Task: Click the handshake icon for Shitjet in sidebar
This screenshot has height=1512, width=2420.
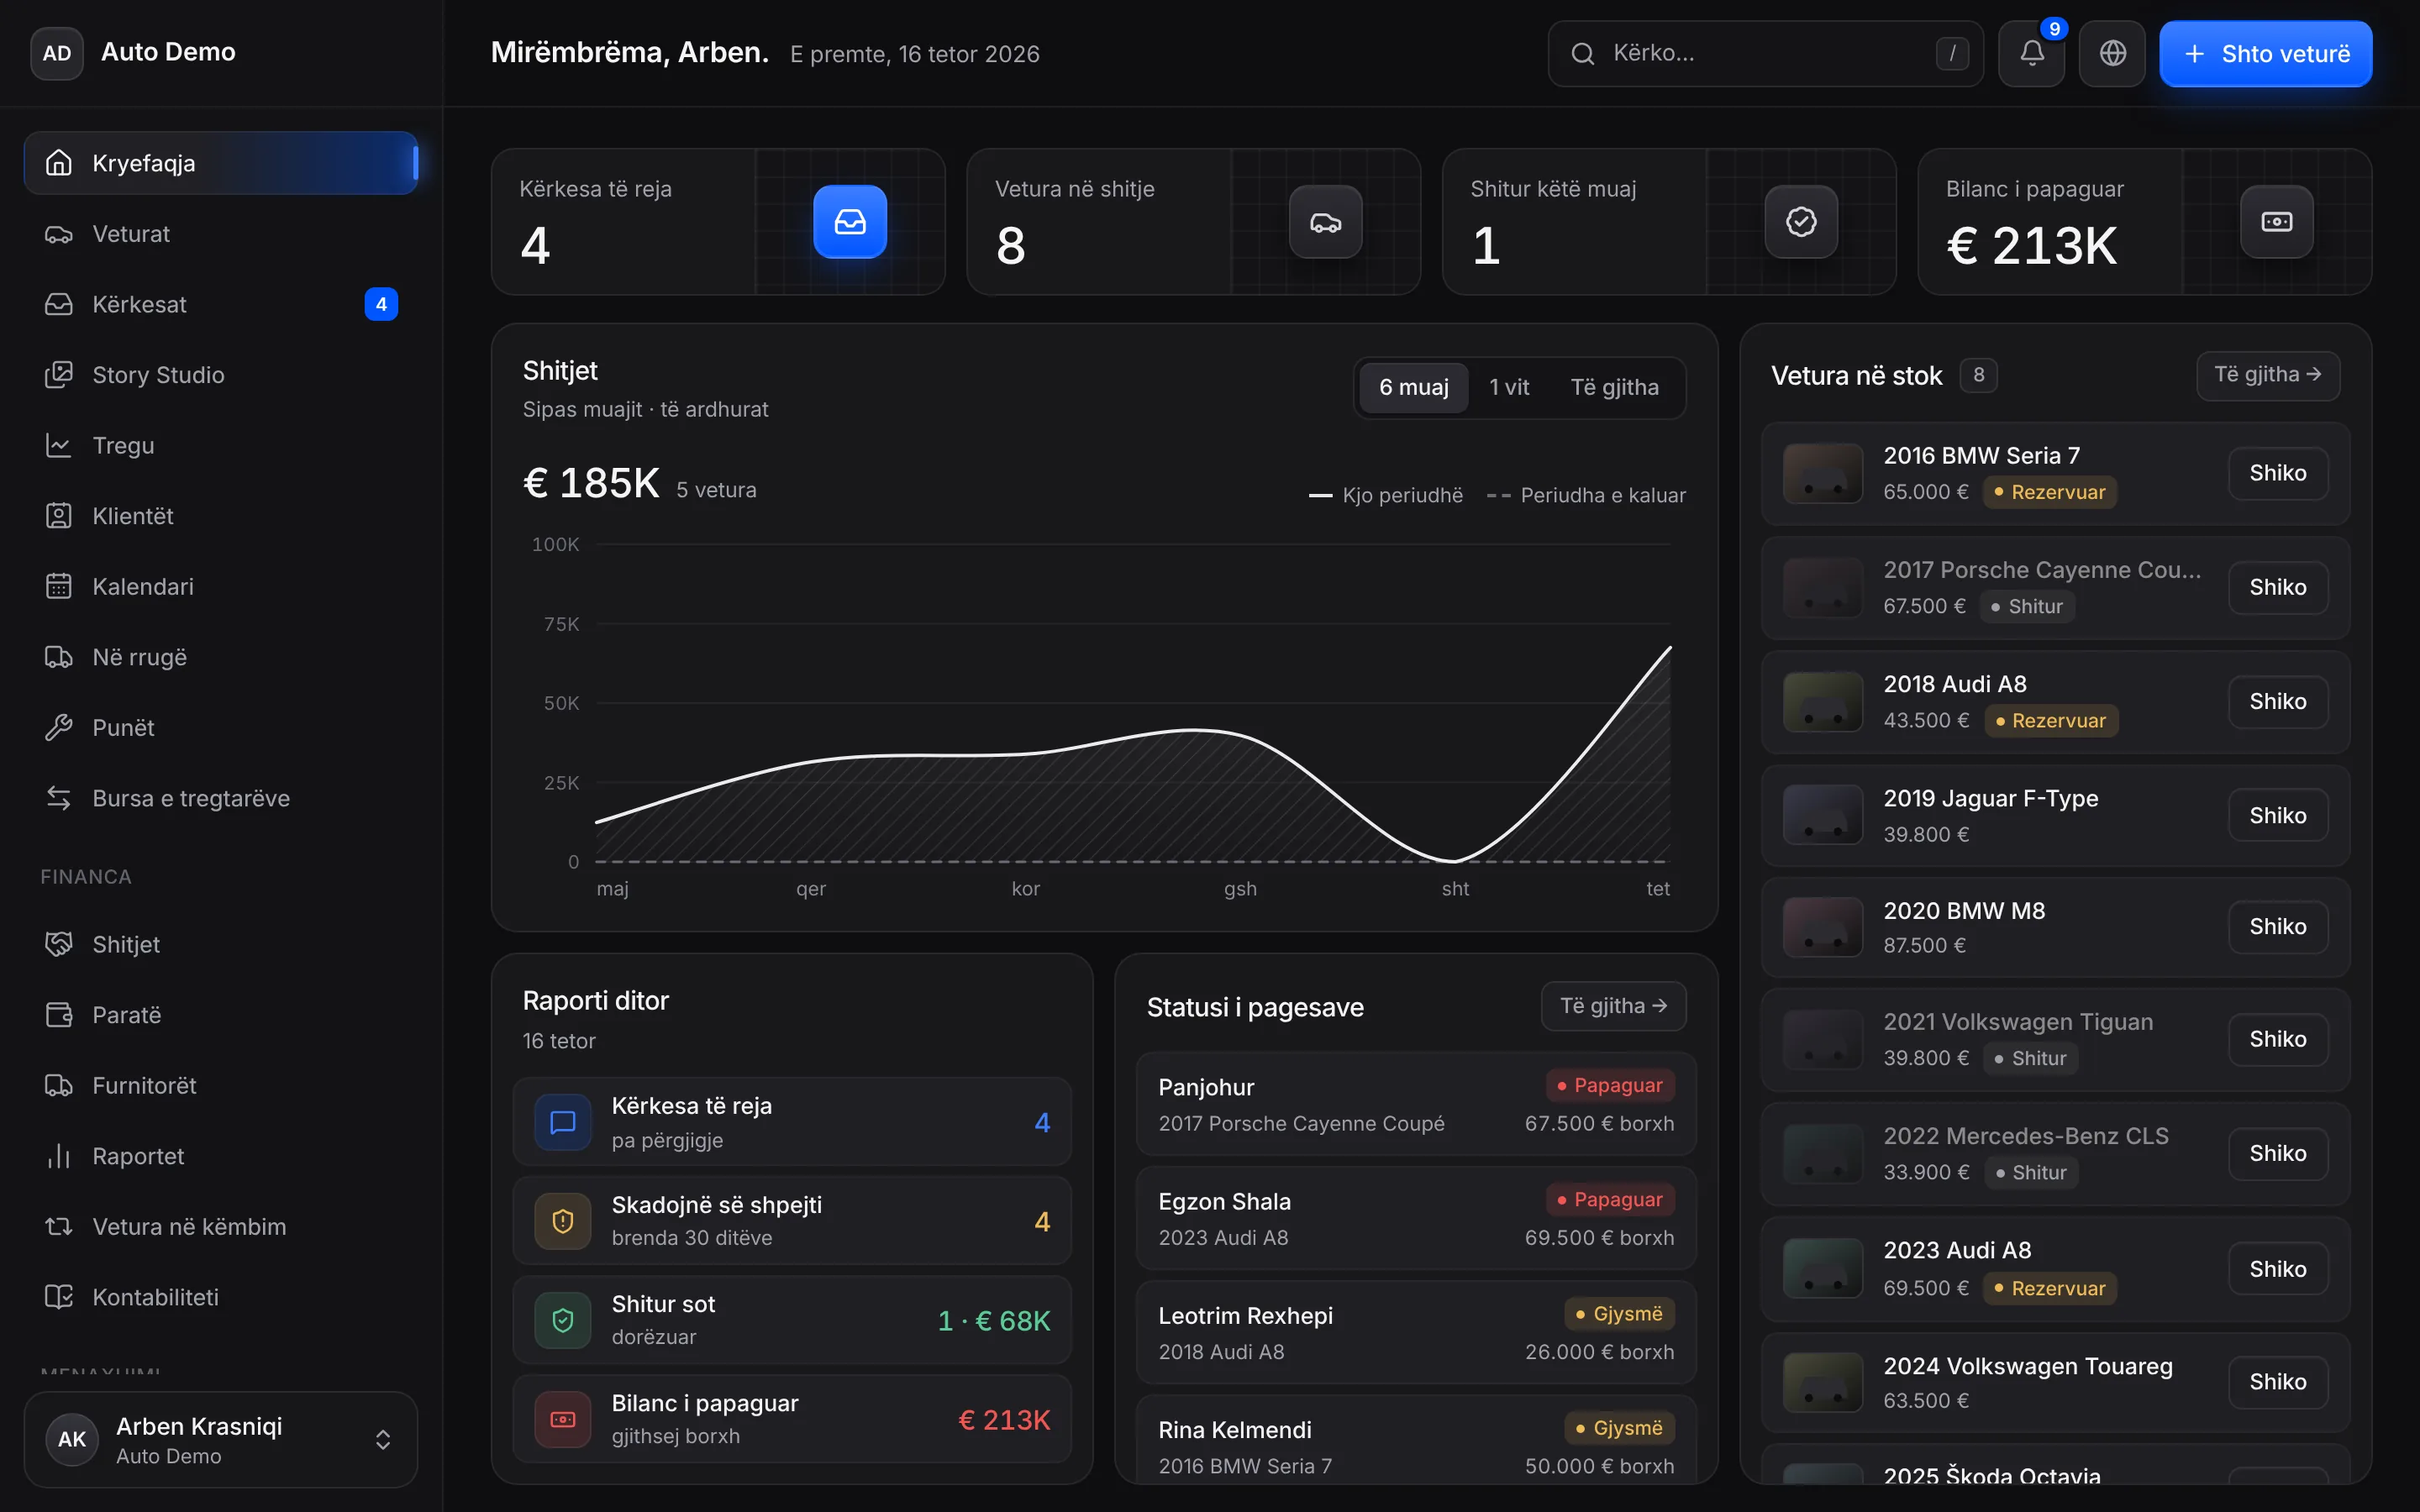Action: tap(59, 944)
